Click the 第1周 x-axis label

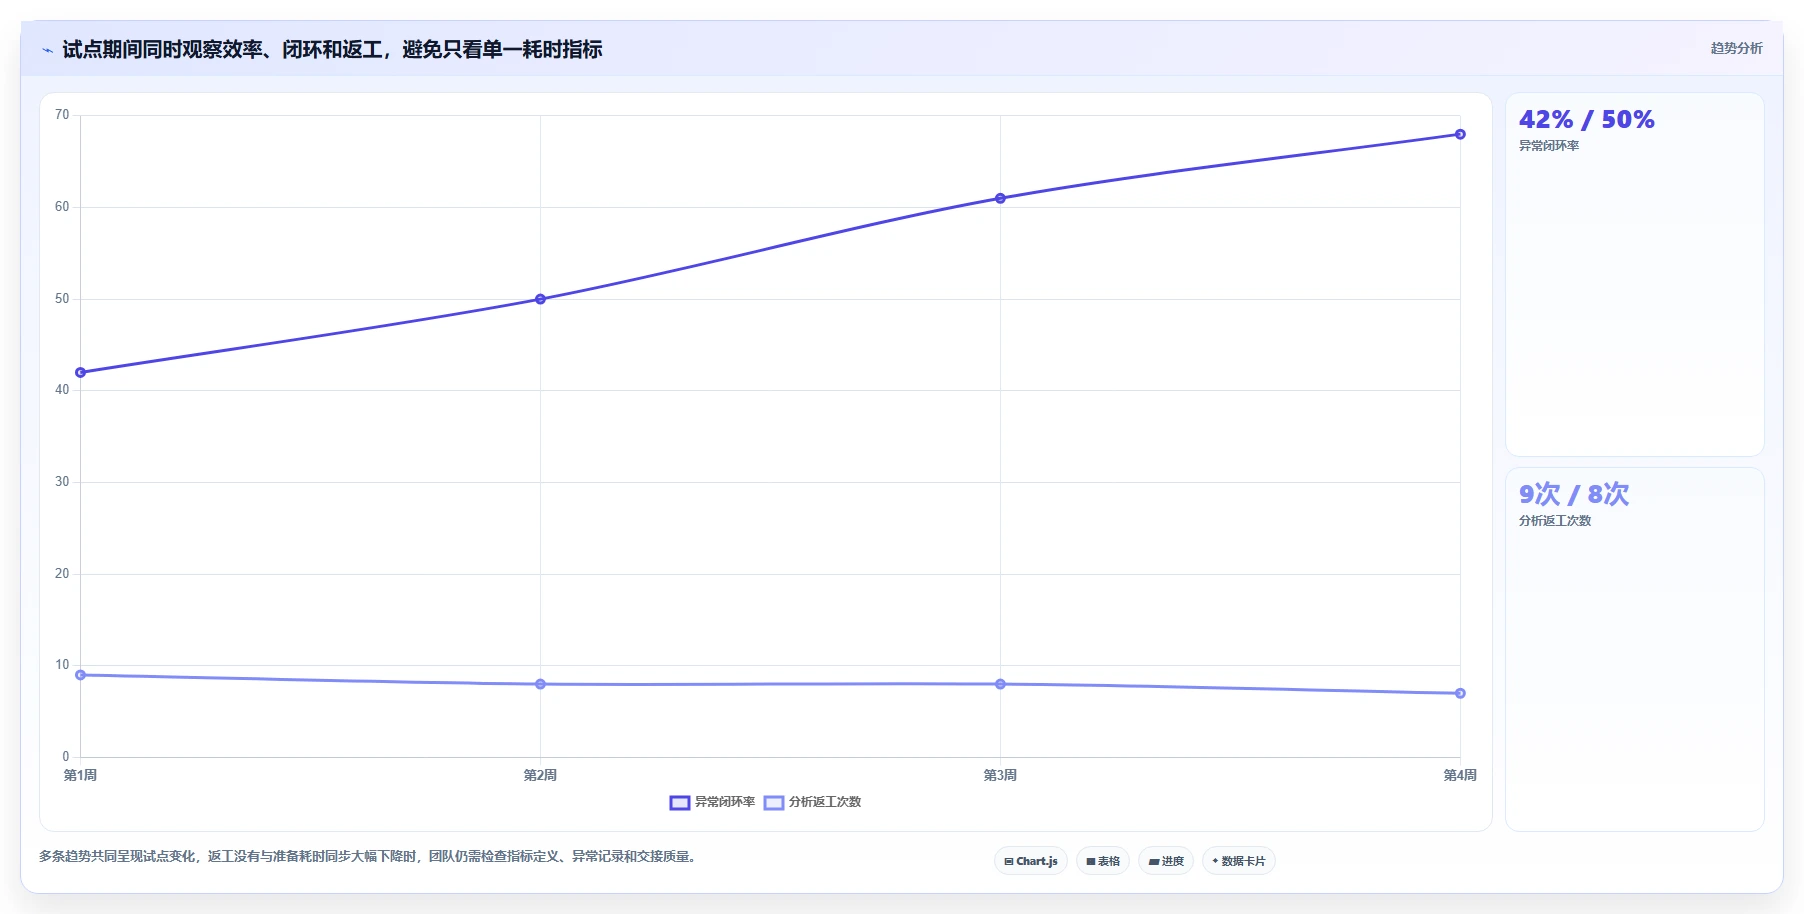80,775
